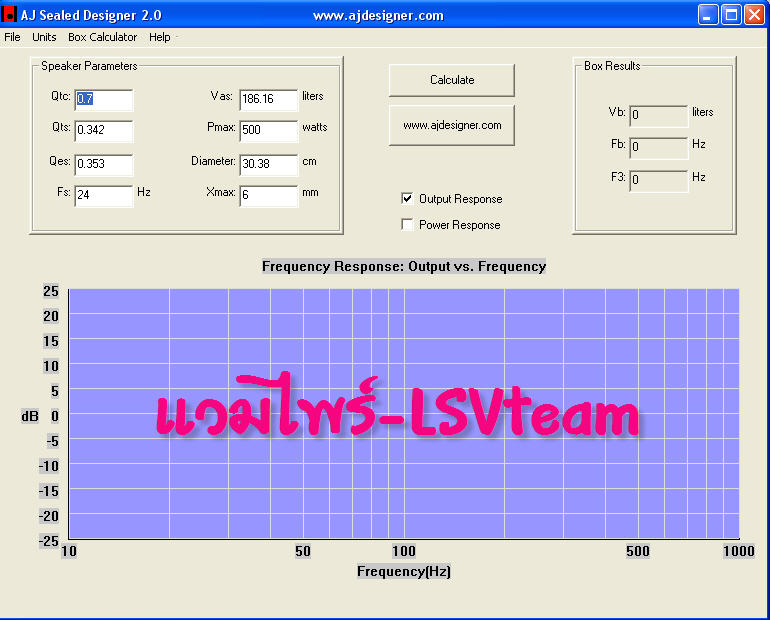The height and width of the screenshot is (620, 770).
Task: Click the Fs input field
Action: [104, 195]
